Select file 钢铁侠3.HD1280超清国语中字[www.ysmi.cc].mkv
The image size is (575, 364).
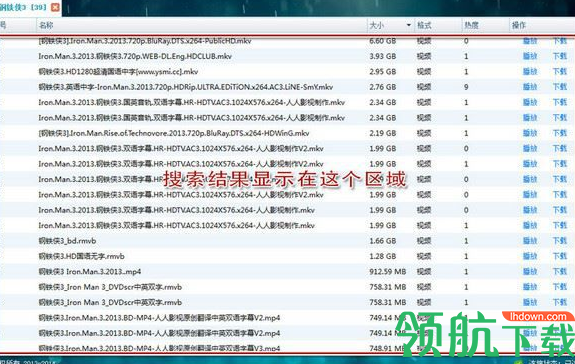pyautogui.click(x=118, y=71)
